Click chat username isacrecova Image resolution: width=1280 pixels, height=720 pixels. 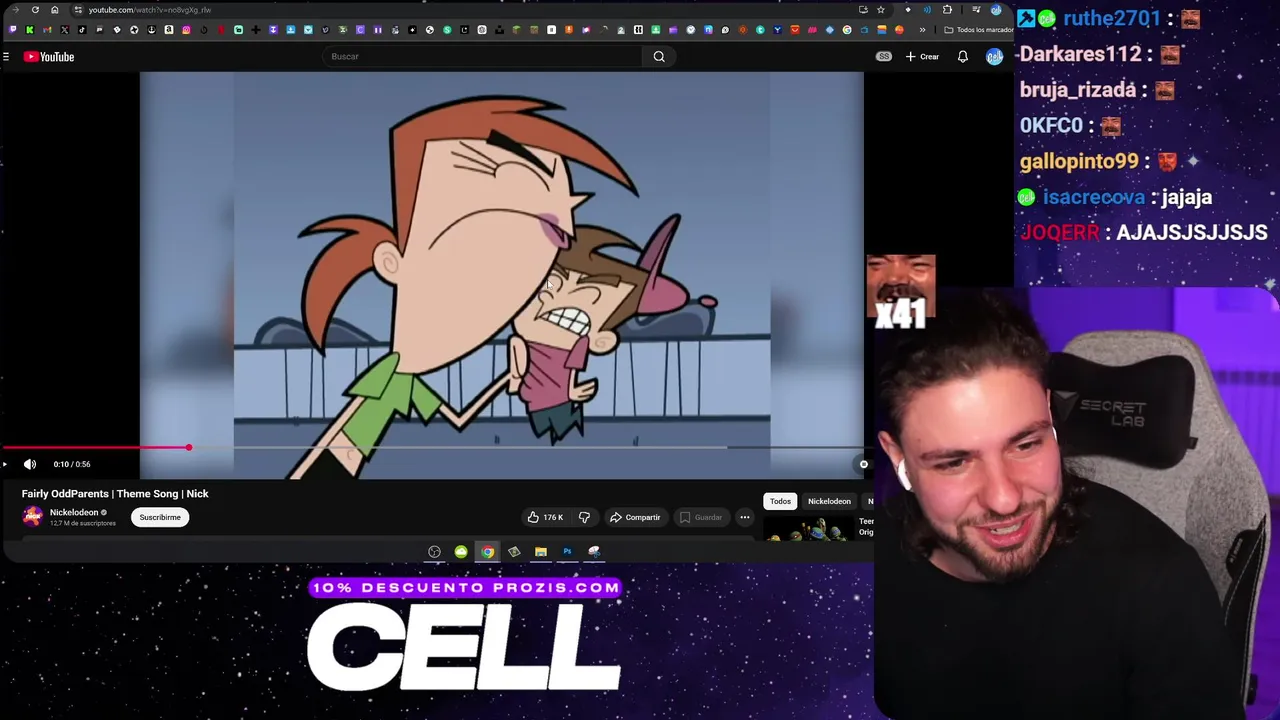coord(1094,197)
